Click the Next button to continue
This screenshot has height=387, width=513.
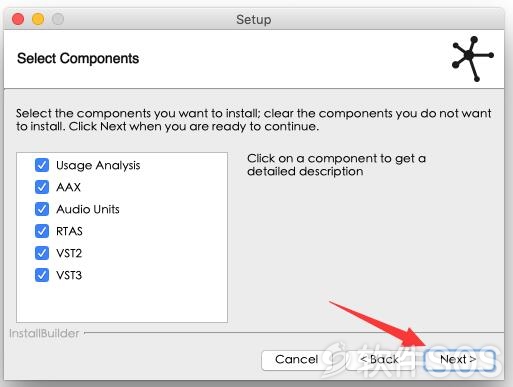[x=460, y=359]
